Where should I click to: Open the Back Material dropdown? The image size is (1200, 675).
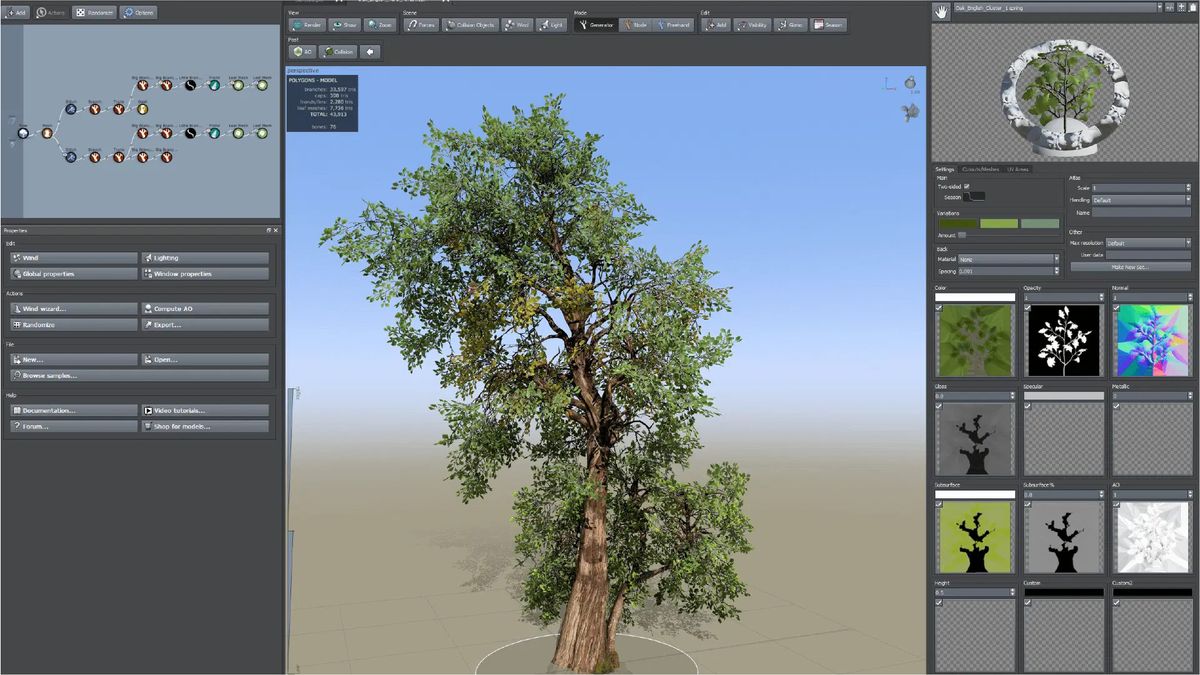click(x=1008, y=259)
